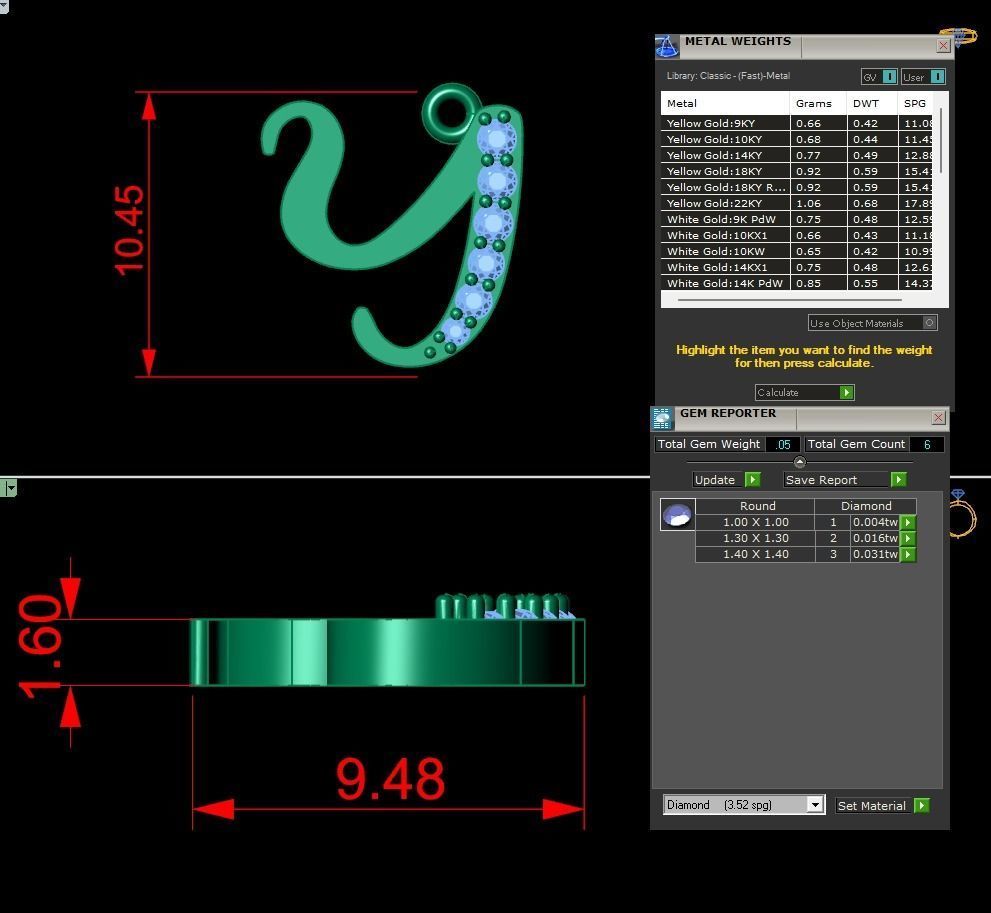Click the Grams column header

click(x=818, y=103)
